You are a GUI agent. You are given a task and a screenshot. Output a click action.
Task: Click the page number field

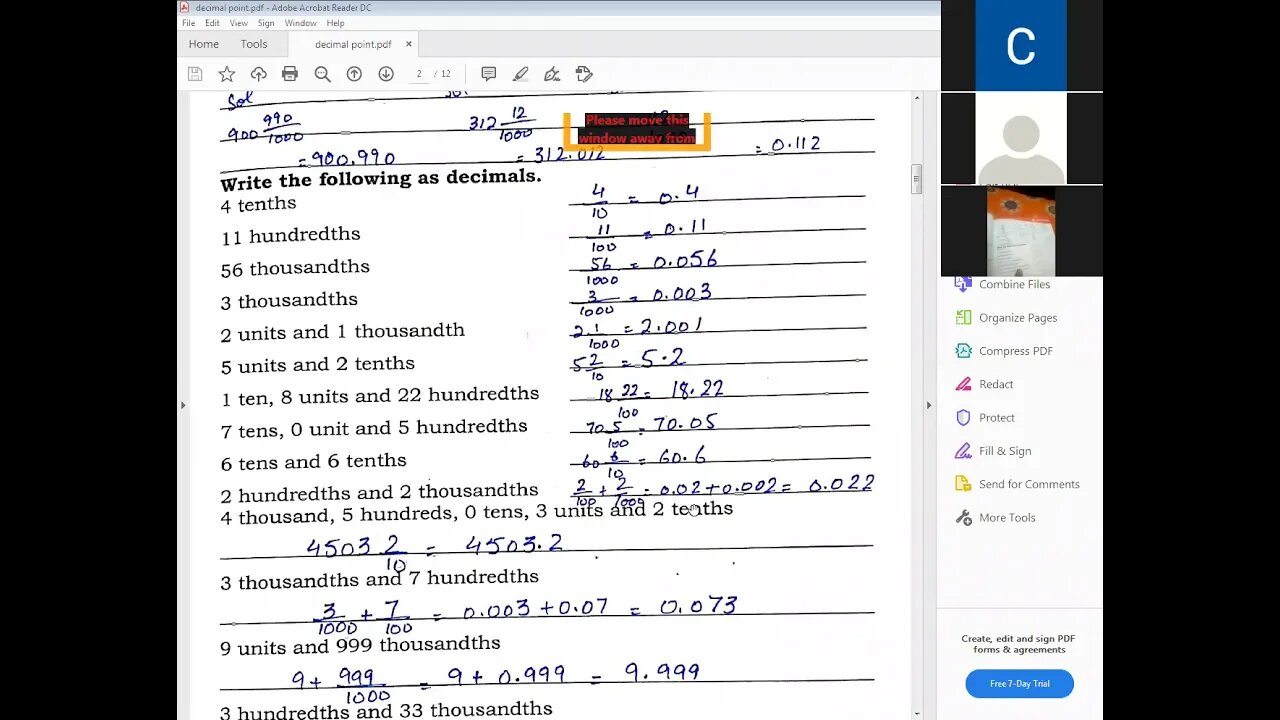click(x=419, y=74)
